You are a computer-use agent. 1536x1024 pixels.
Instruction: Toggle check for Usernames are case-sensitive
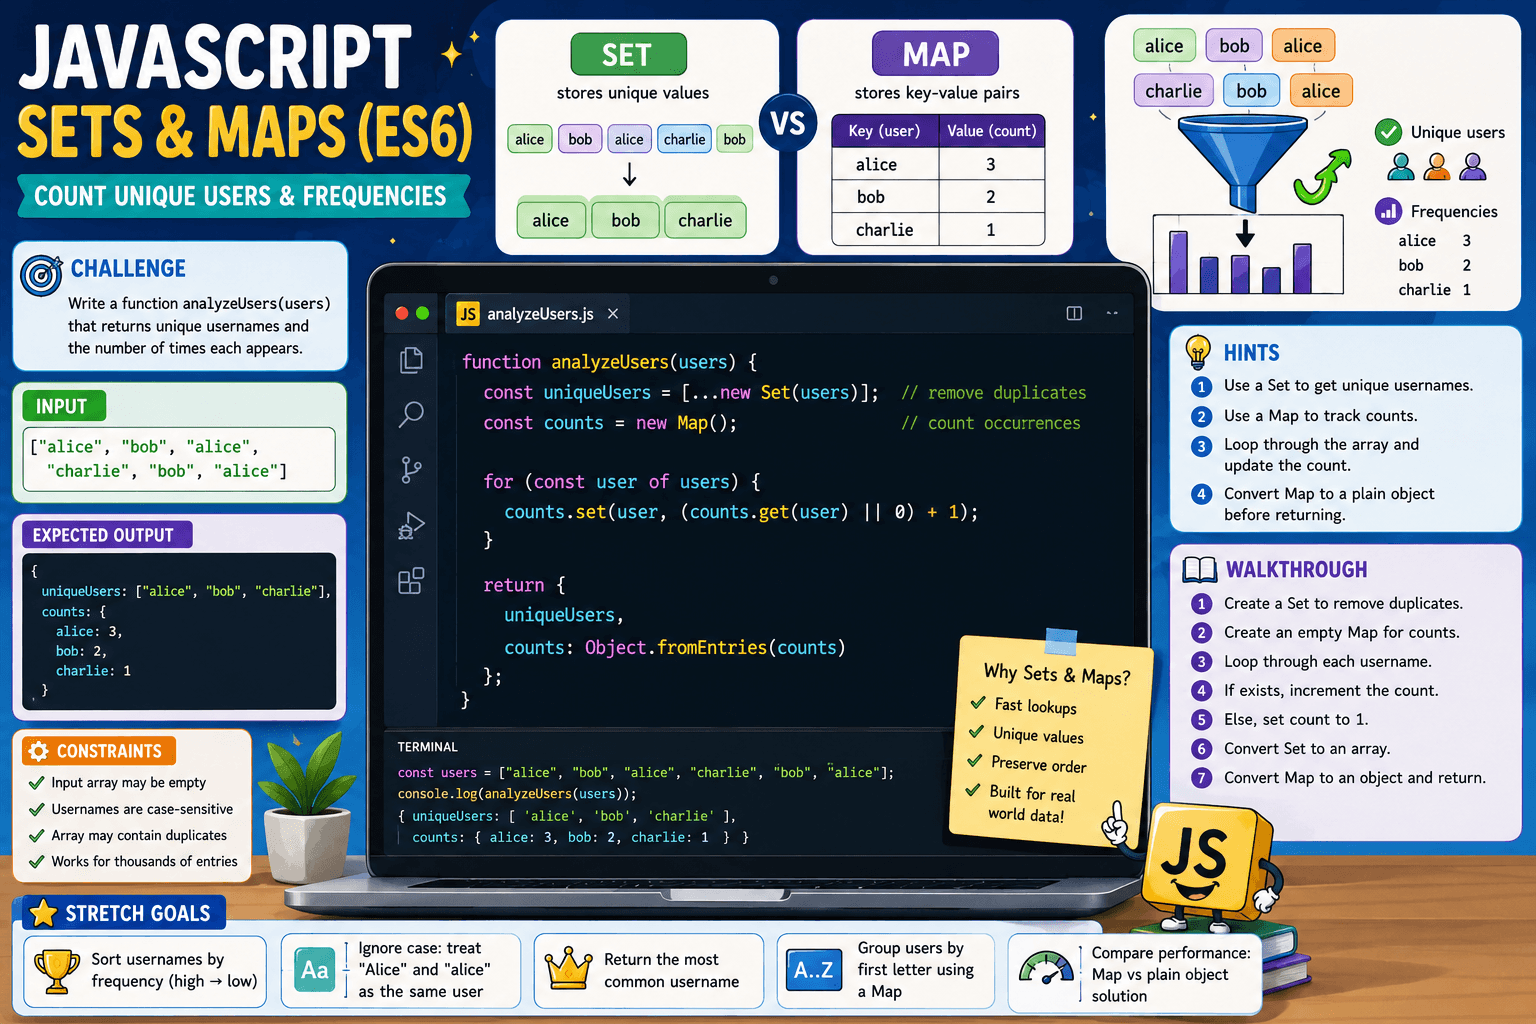point(37,809)
